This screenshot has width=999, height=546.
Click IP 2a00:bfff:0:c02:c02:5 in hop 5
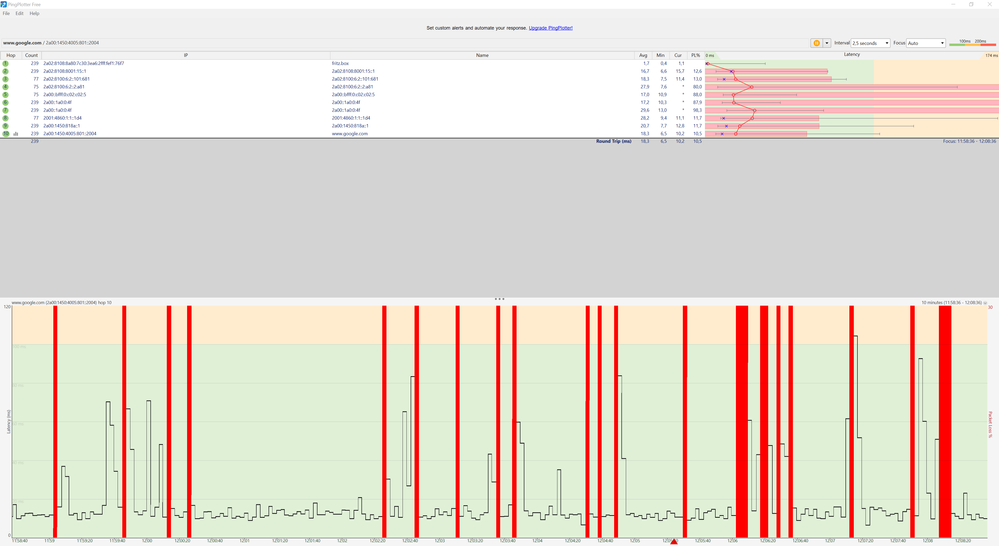[64, 94]
